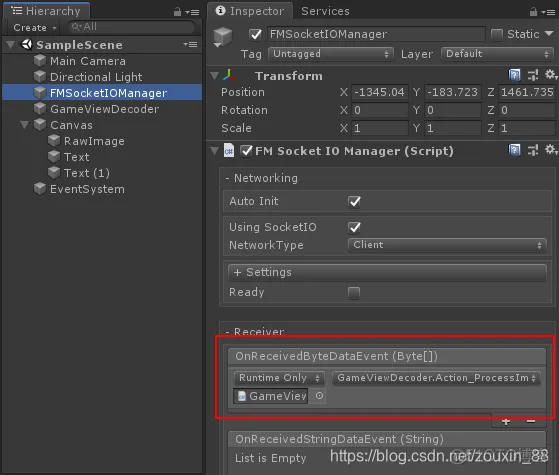The width and height of the screenshot is (559, 475).
Task: Select the Text object under Canvas
Action: pos(77,157)
